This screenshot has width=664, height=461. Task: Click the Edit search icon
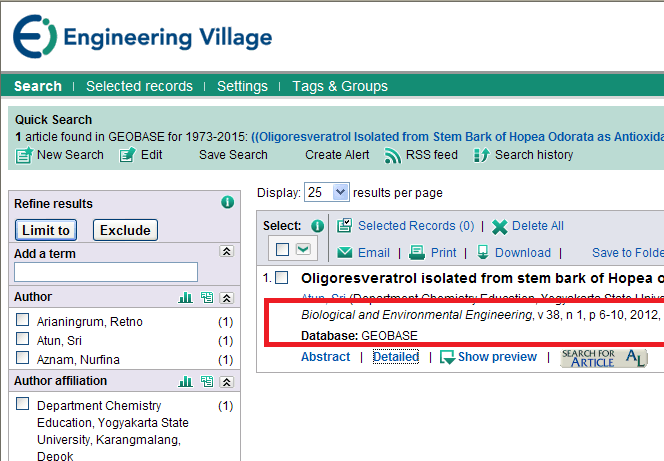[x=127, y=155]
